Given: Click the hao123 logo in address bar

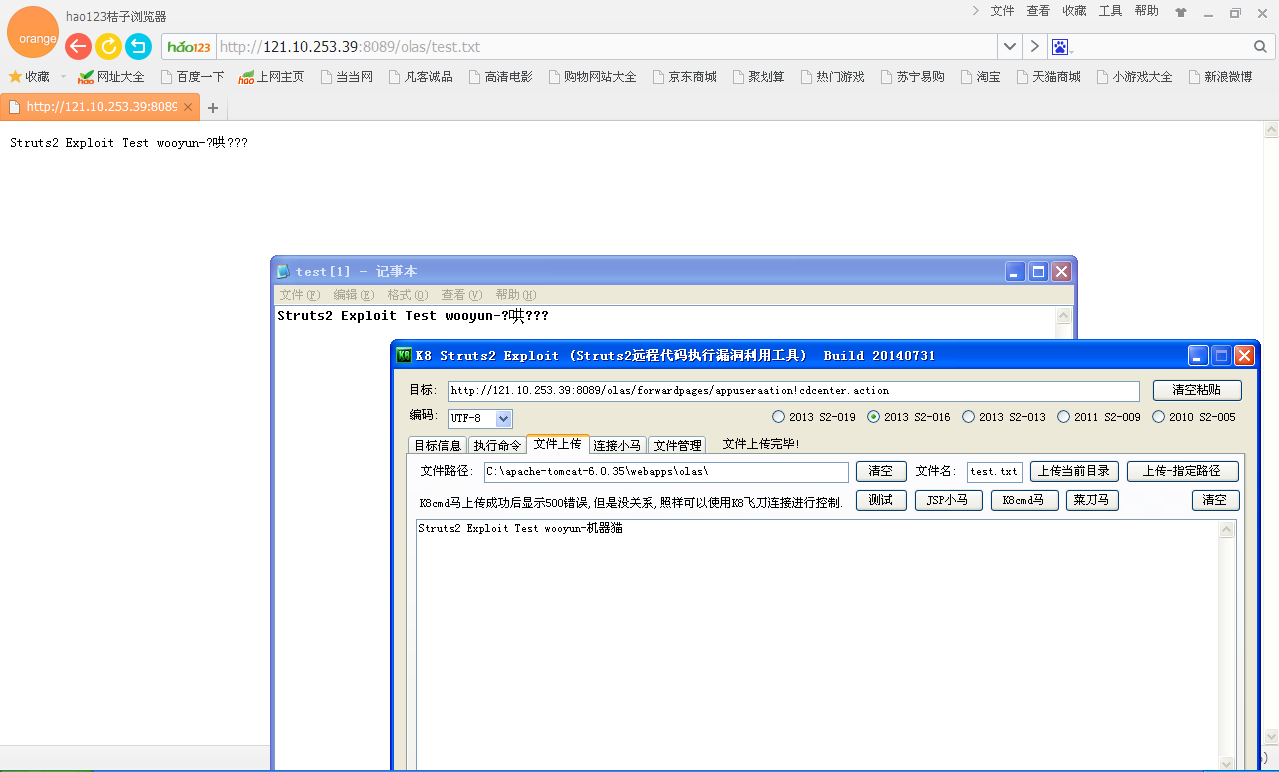Looking at the screenshot, I should tap(189, 47).
